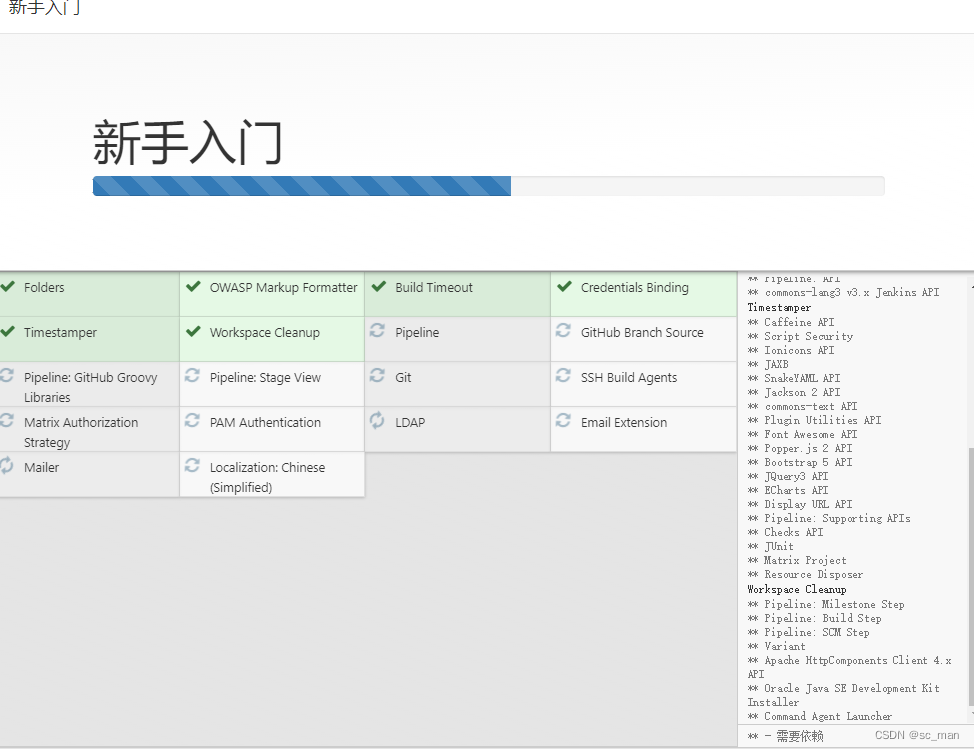This screenshot has width=974, height=750.
Task: Click the bold Timestamper line in the log
Action: click(779, 307)
